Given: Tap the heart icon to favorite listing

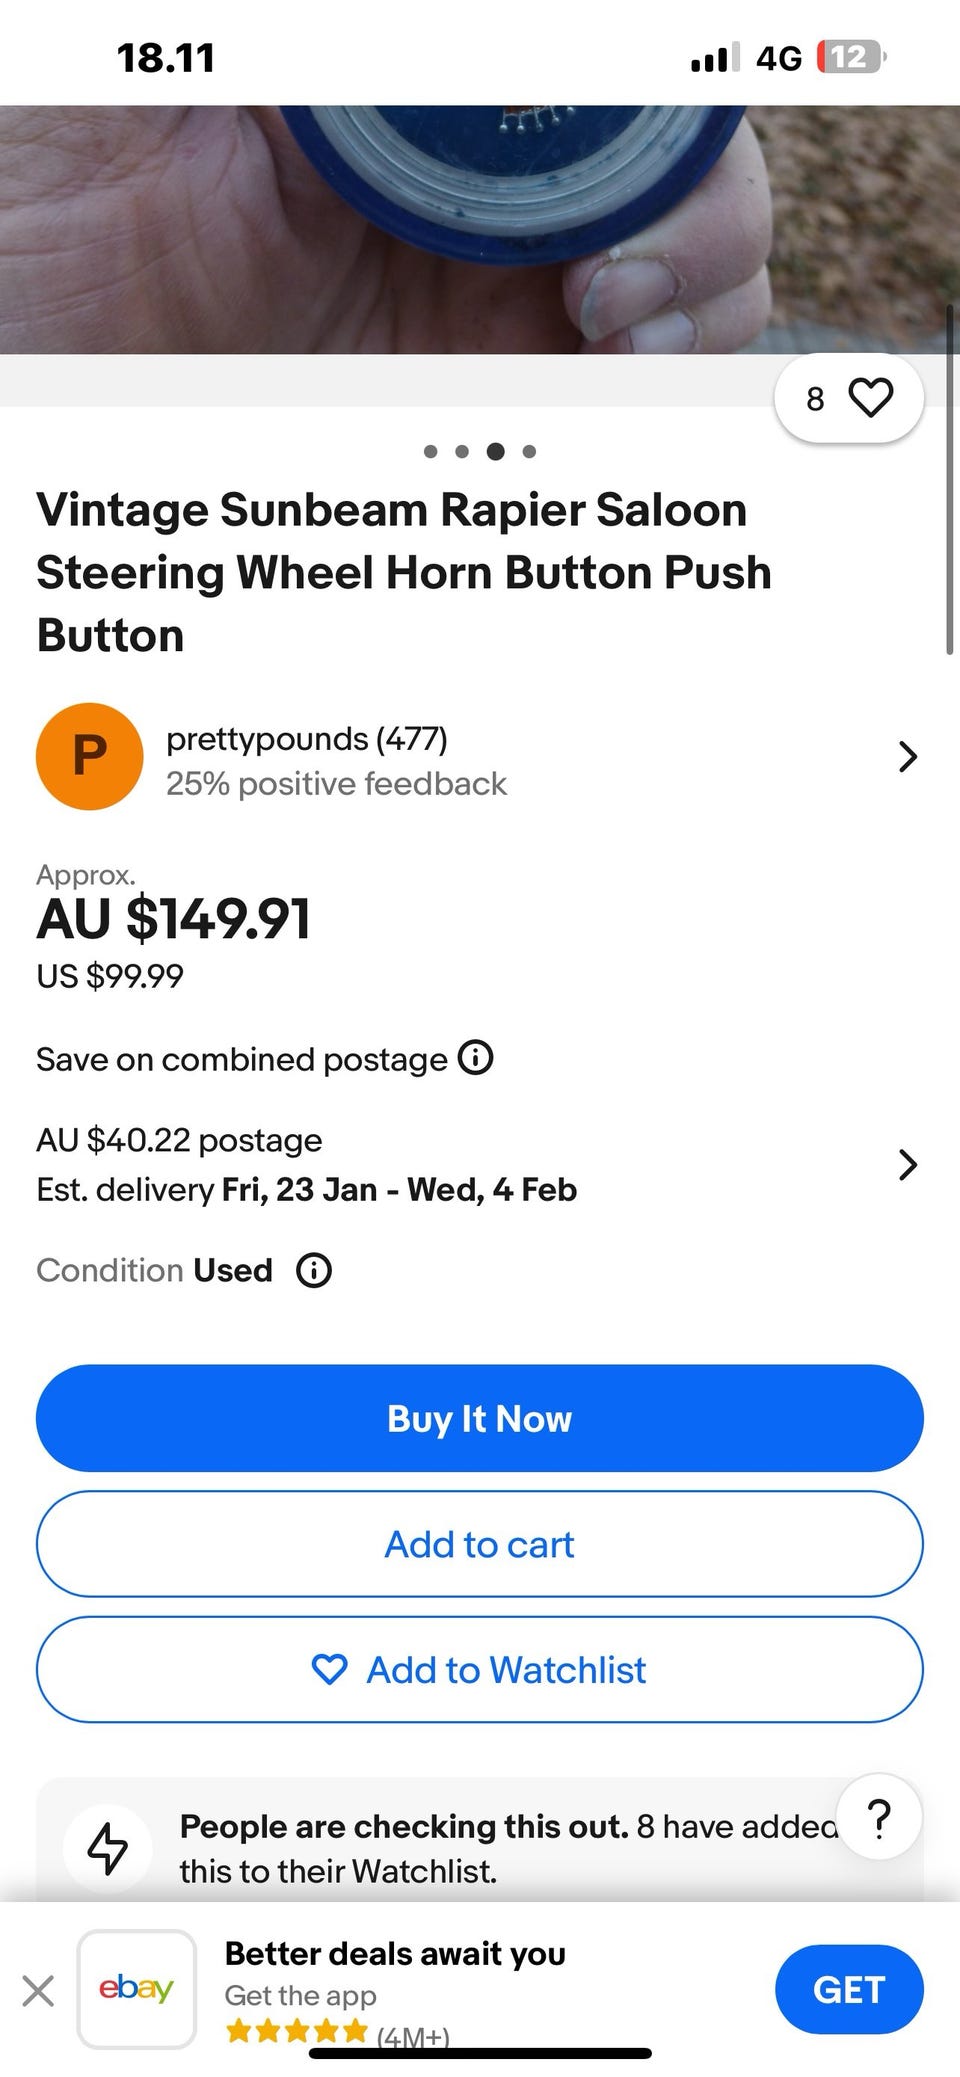Looking at the screenshot, I should [870, 398].
